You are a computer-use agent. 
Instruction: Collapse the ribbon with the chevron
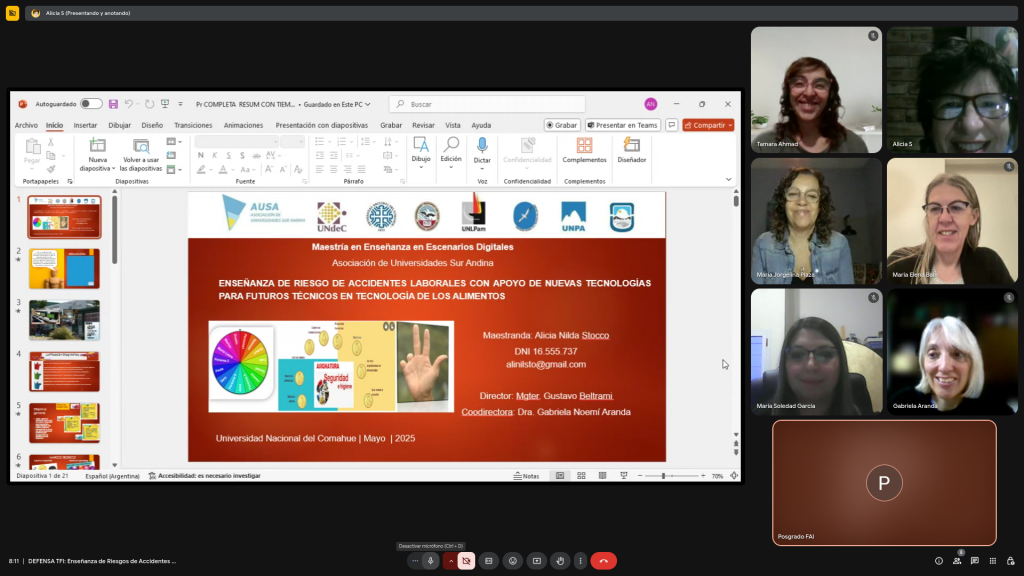728,180
